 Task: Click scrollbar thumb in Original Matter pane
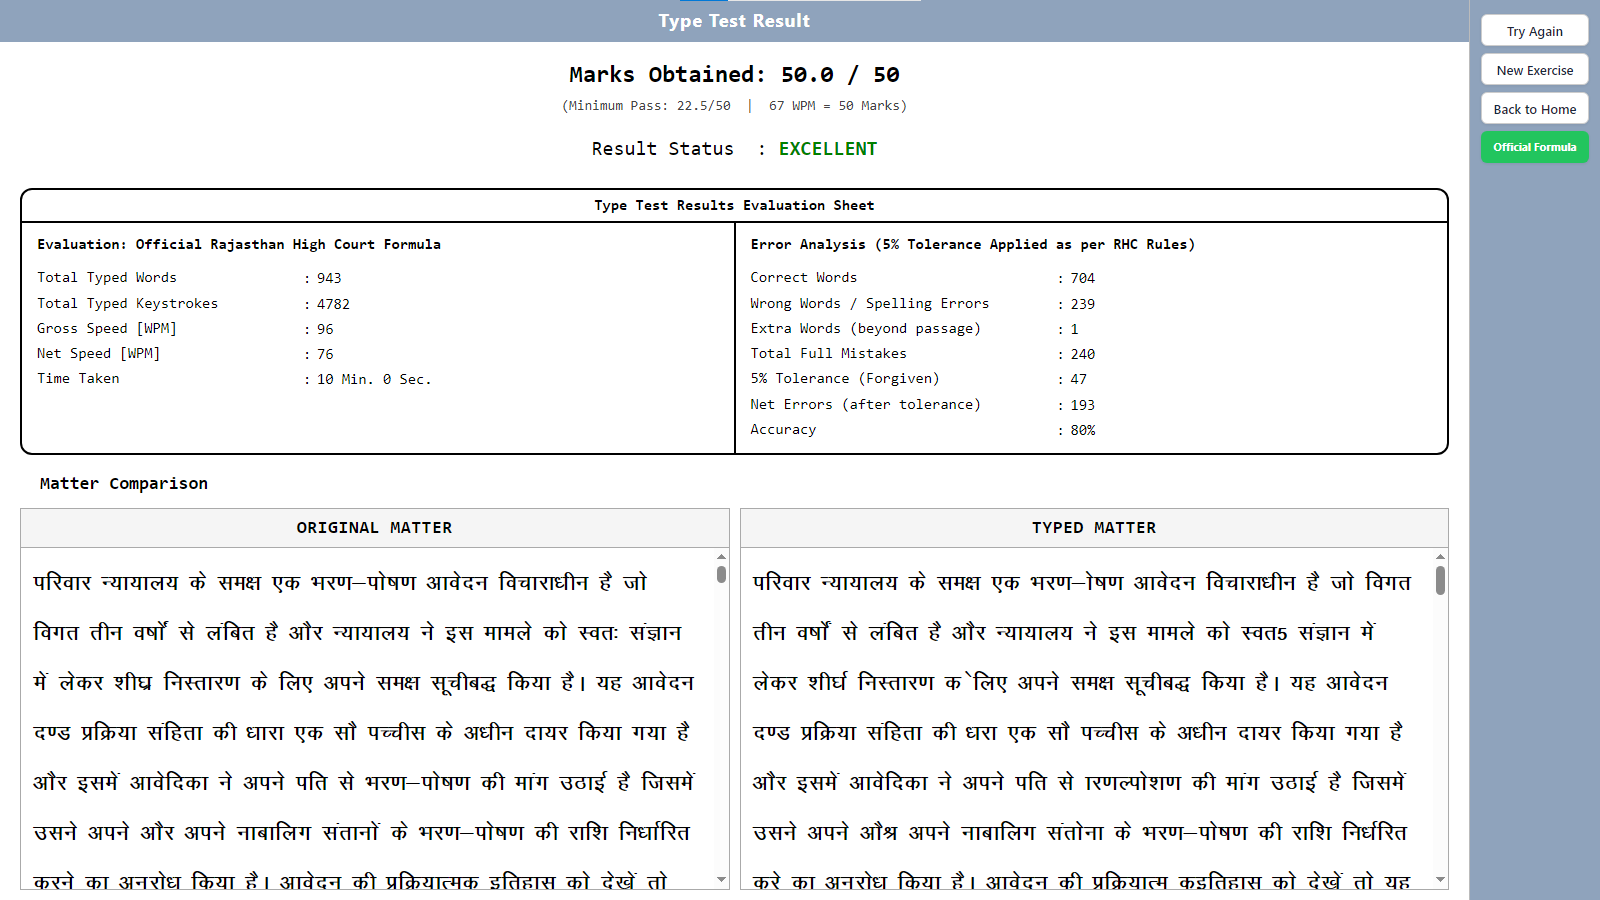point(721,574)
